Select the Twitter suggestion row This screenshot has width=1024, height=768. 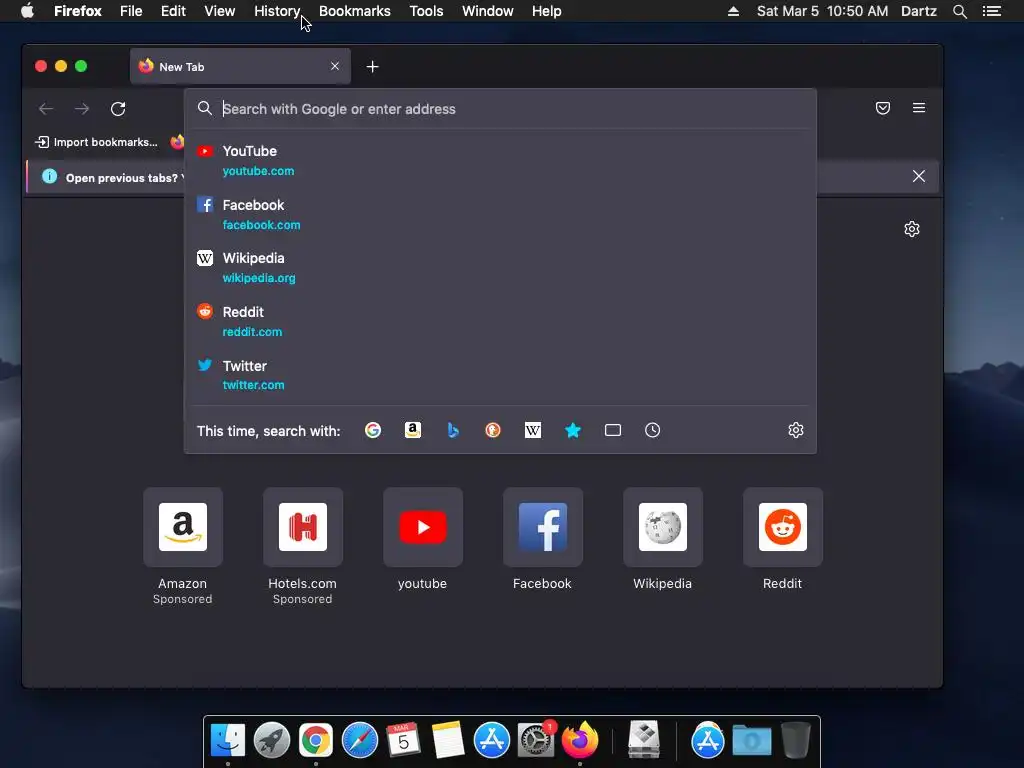[500, 375]
